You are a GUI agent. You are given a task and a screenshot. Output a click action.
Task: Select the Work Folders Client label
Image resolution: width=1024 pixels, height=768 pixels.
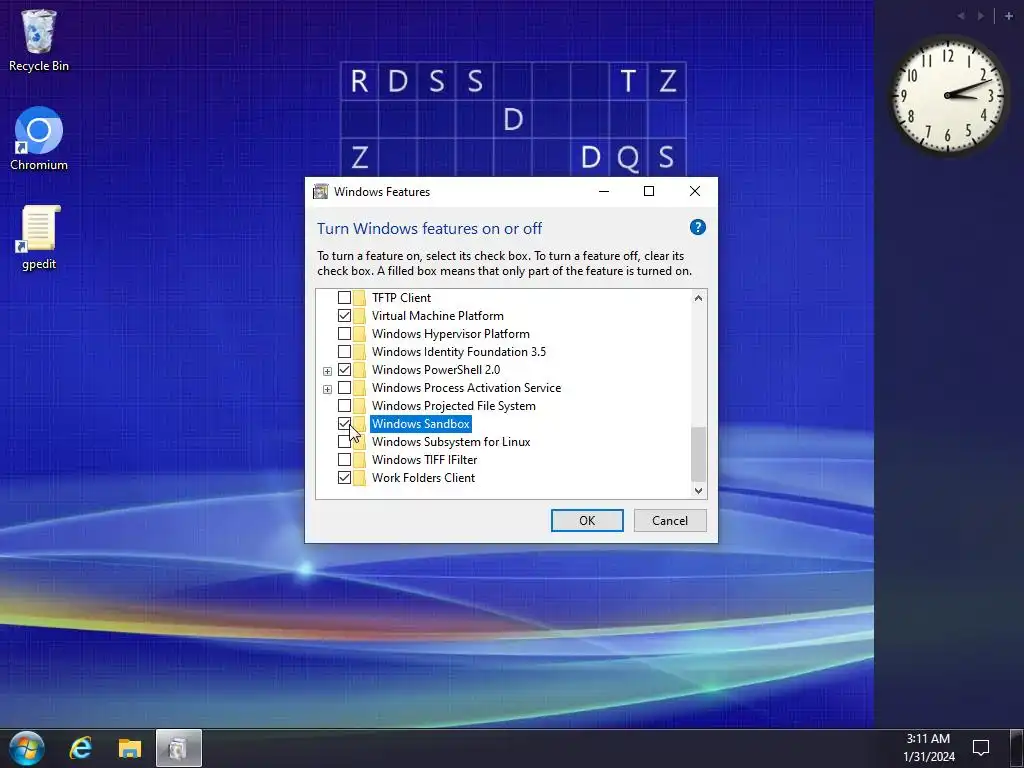coord(423,478)
